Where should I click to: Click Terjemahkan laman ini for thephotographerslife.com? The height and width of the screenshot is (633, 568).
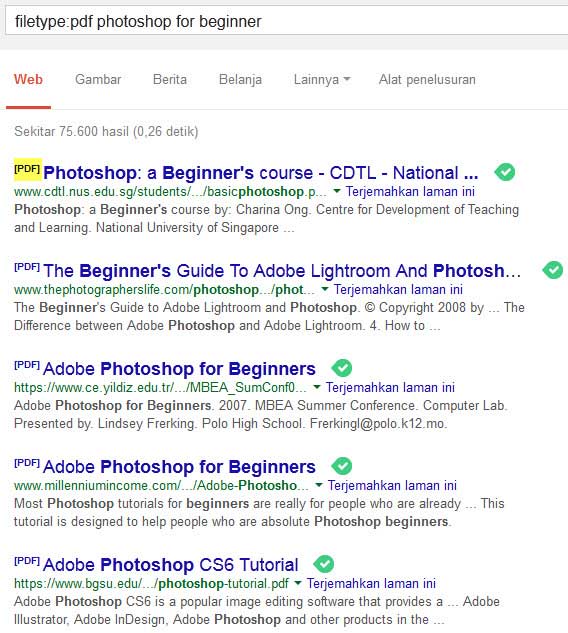click(x=398, y=289)
